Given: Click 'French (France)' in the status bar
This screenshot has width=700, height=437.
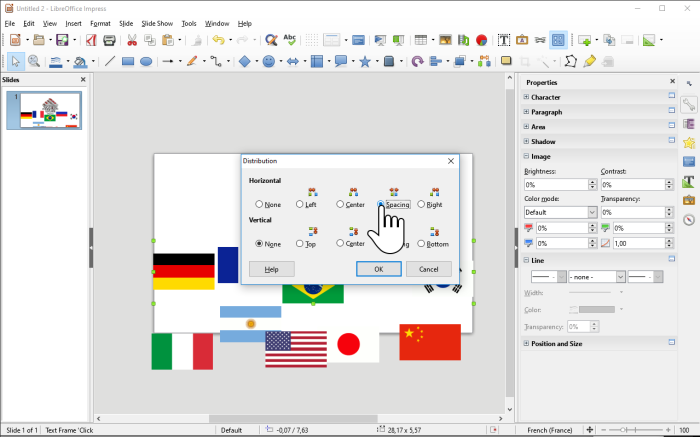Looking at the screenshot, I should click(550, 430).
